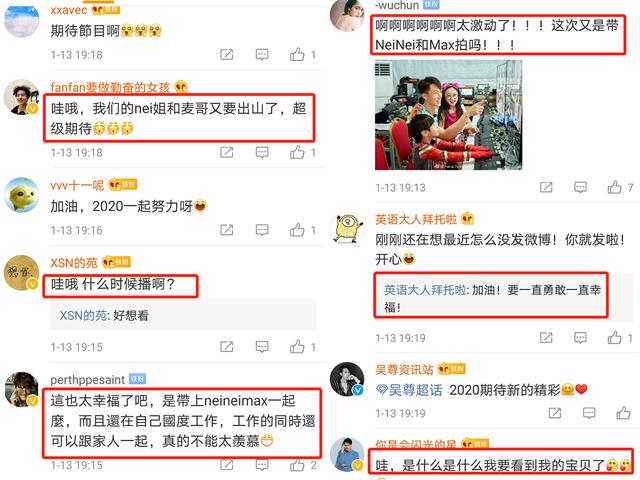Screen dimensions: 640x480
Task: Repost fanfan要做勤奋的女孩's comment with share icon
Action: pyautogui.click(x=227, y=153)
